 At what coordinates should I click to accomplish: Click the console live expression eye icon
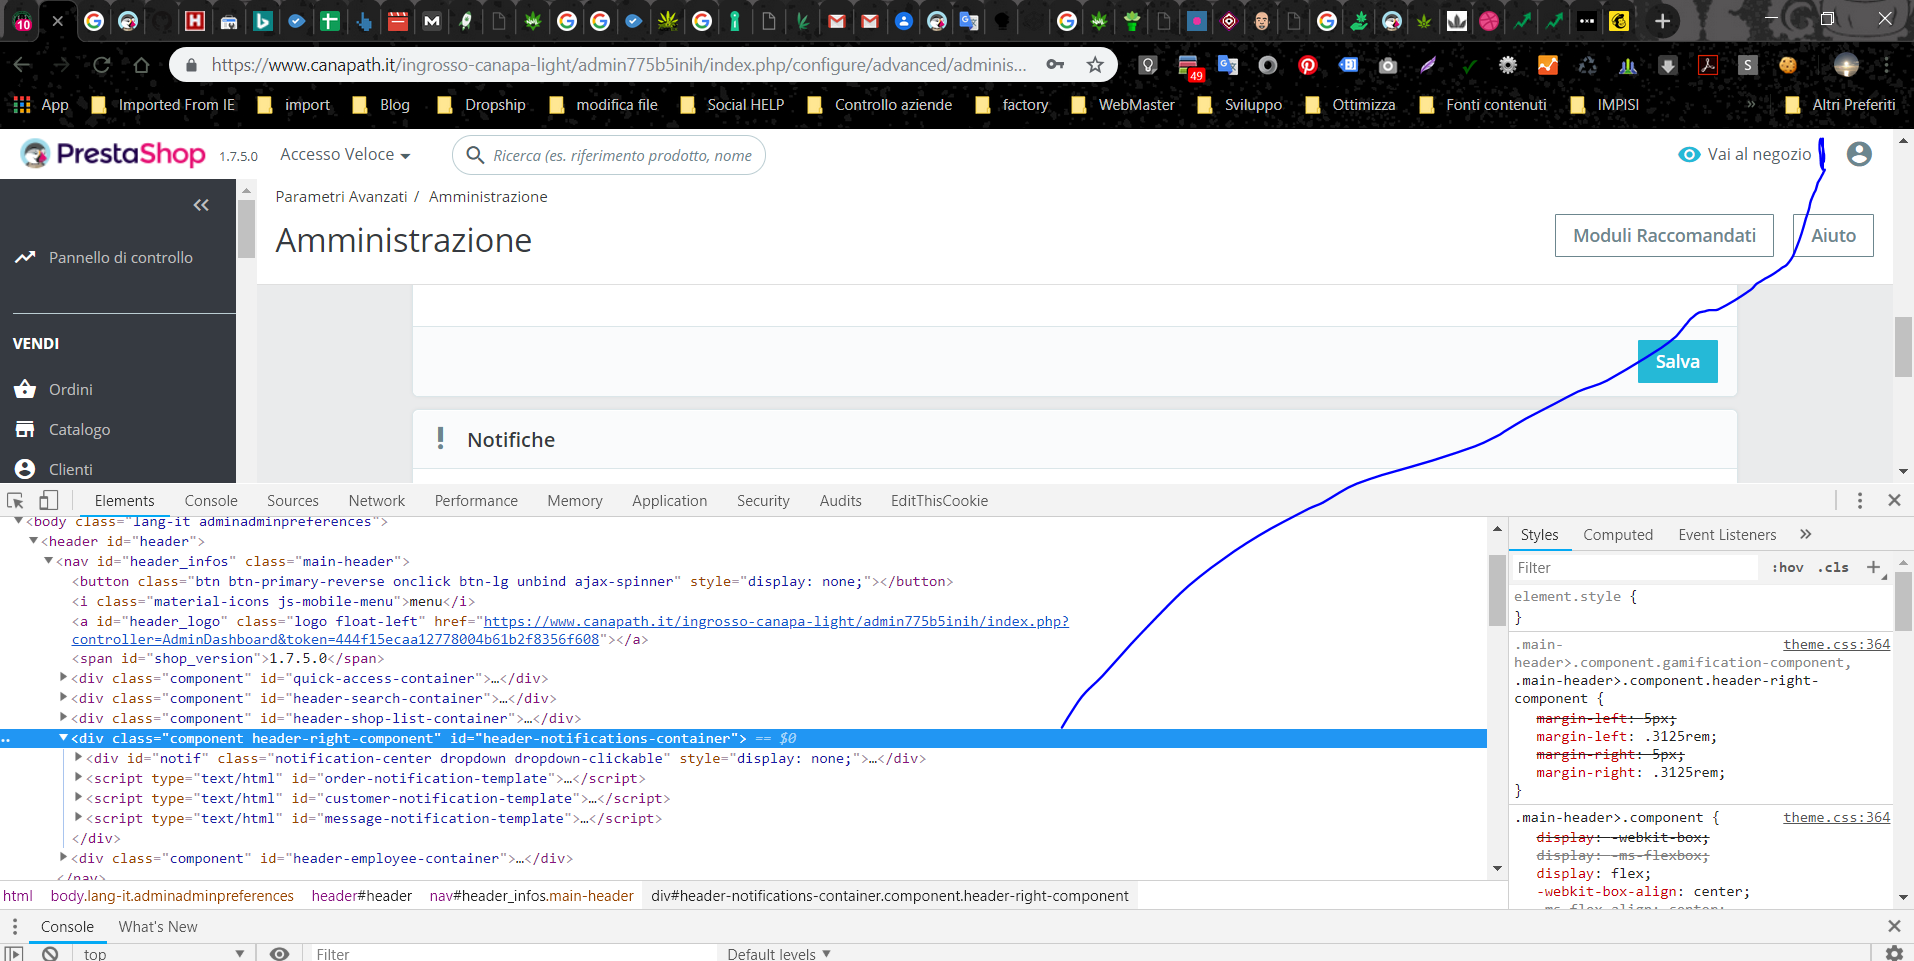280,954
